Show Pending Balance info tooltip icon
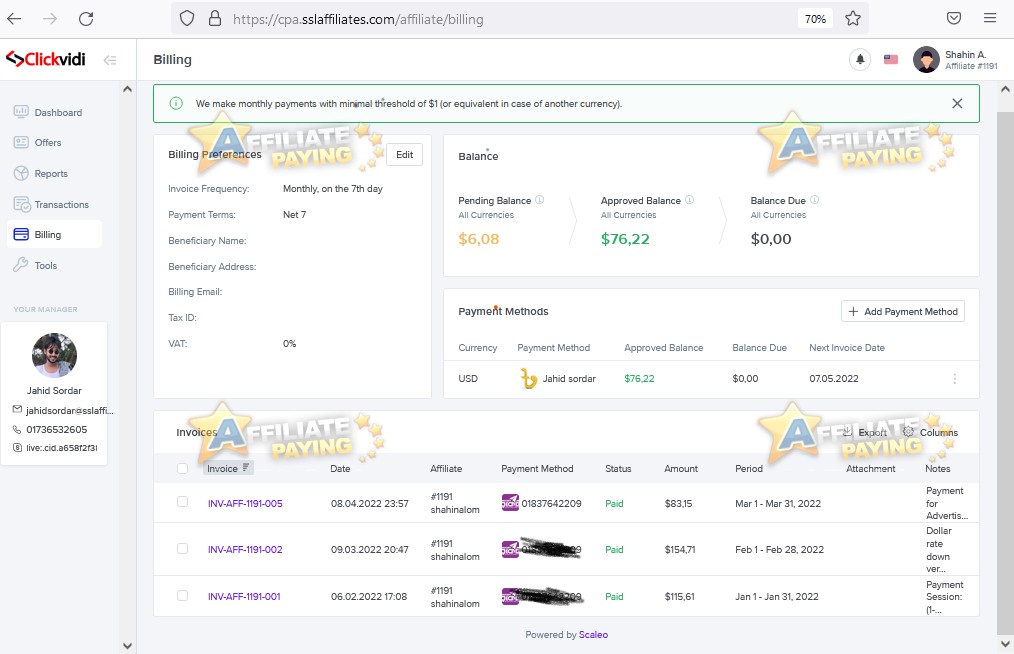Image resolution: width=1014 pixels, height=654 pixels. [539, 200]
